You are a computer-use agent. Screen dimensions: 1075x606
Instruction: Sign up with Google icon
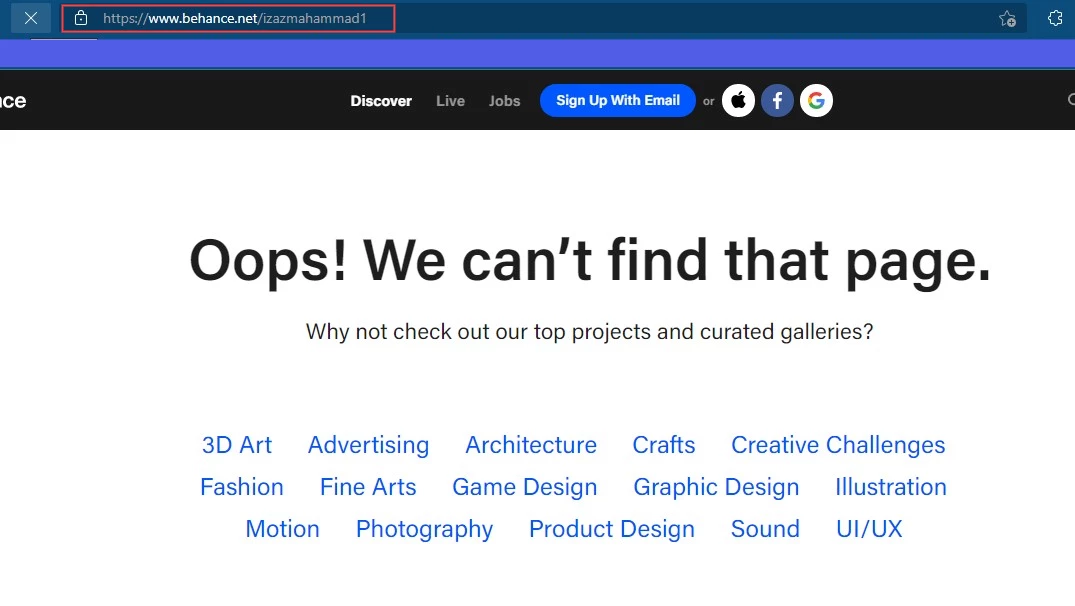point(816,101)
